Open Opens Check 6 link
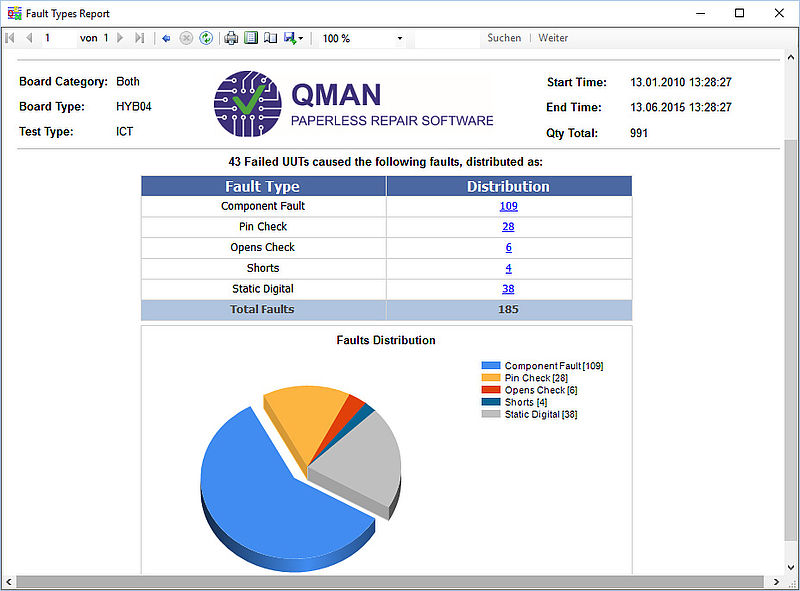800x591 pixels. [509, 248]
